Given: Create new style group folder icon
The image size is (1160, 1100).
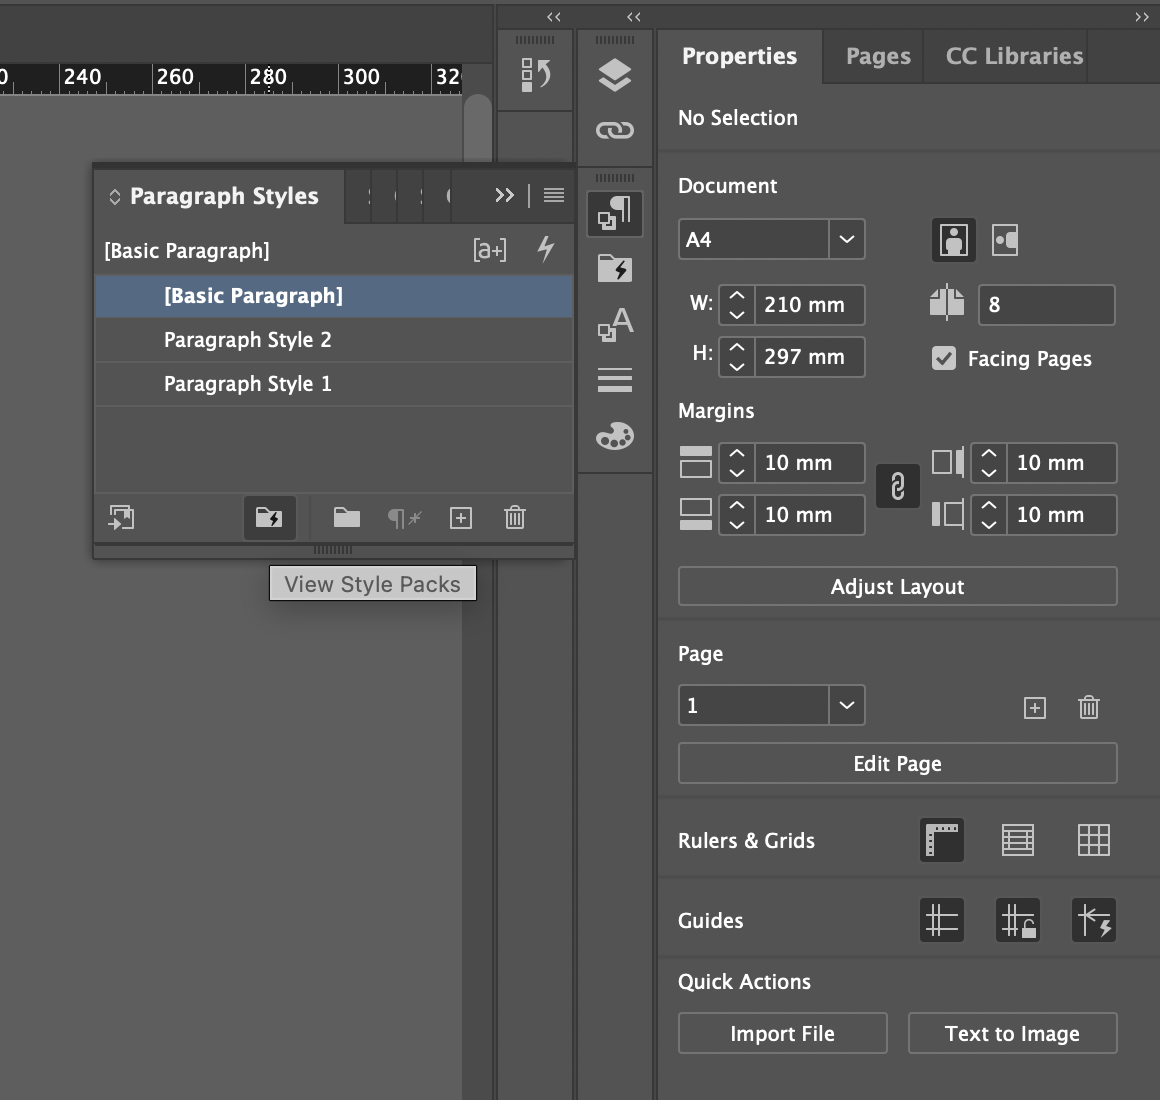Looking at the screenshot, I should click(x=347, y=517).
